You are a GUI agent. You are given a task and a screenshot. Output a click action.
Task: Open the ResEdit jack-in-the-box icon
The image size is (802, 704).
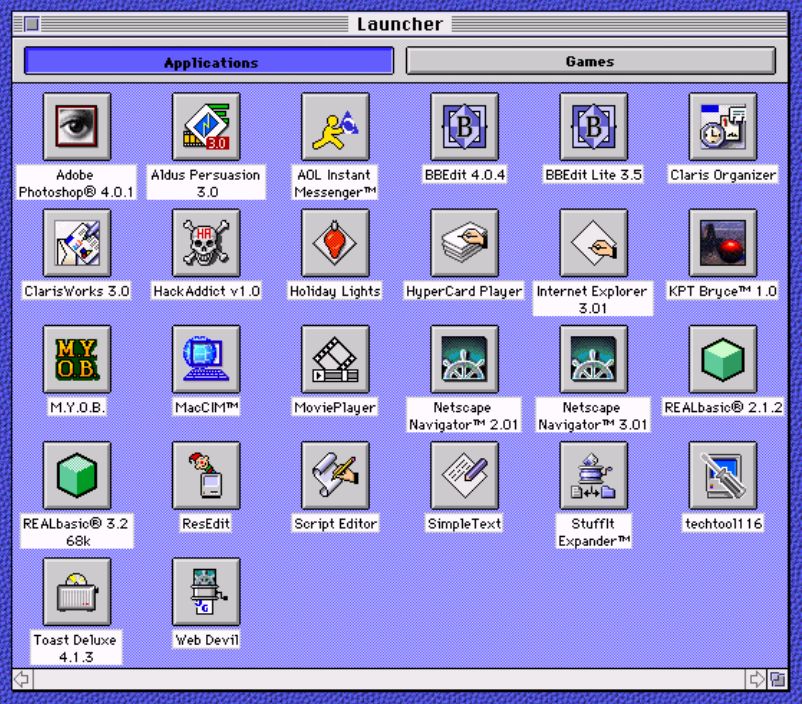tap(206, 475)
